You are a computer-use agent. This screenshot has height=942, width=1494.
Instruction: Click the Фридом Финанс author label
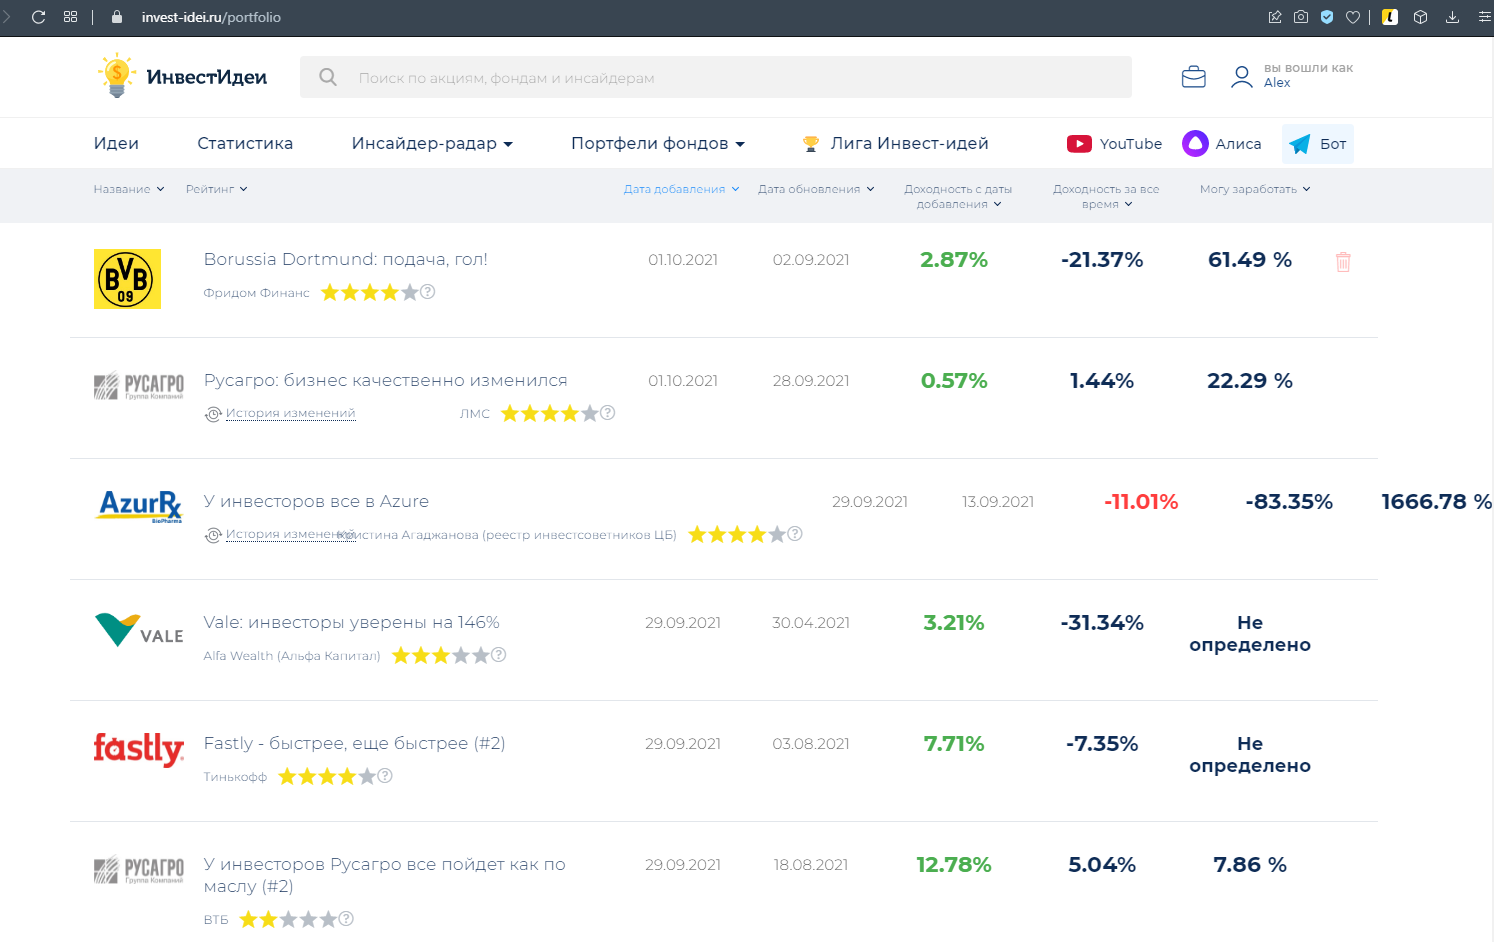pos(256,293)
